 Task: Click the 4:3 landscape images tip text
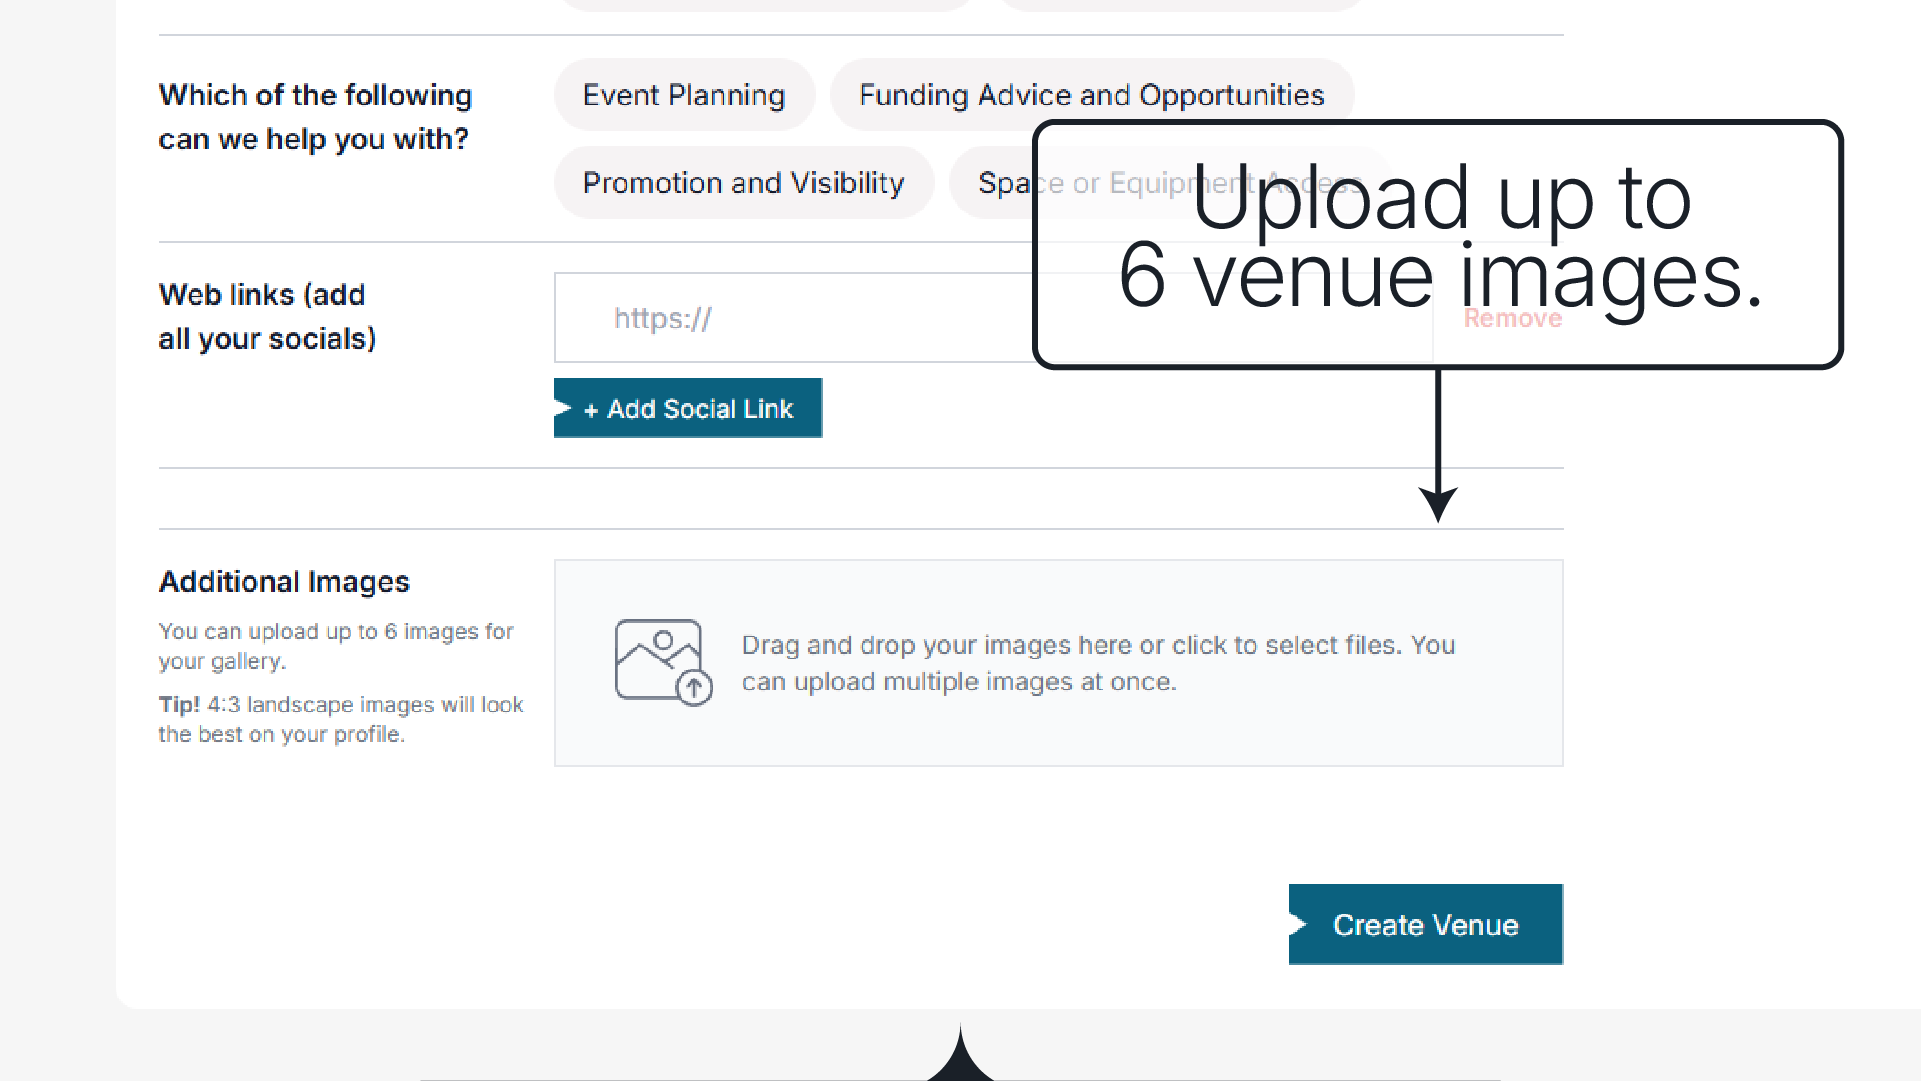click(x=340, y=719)
